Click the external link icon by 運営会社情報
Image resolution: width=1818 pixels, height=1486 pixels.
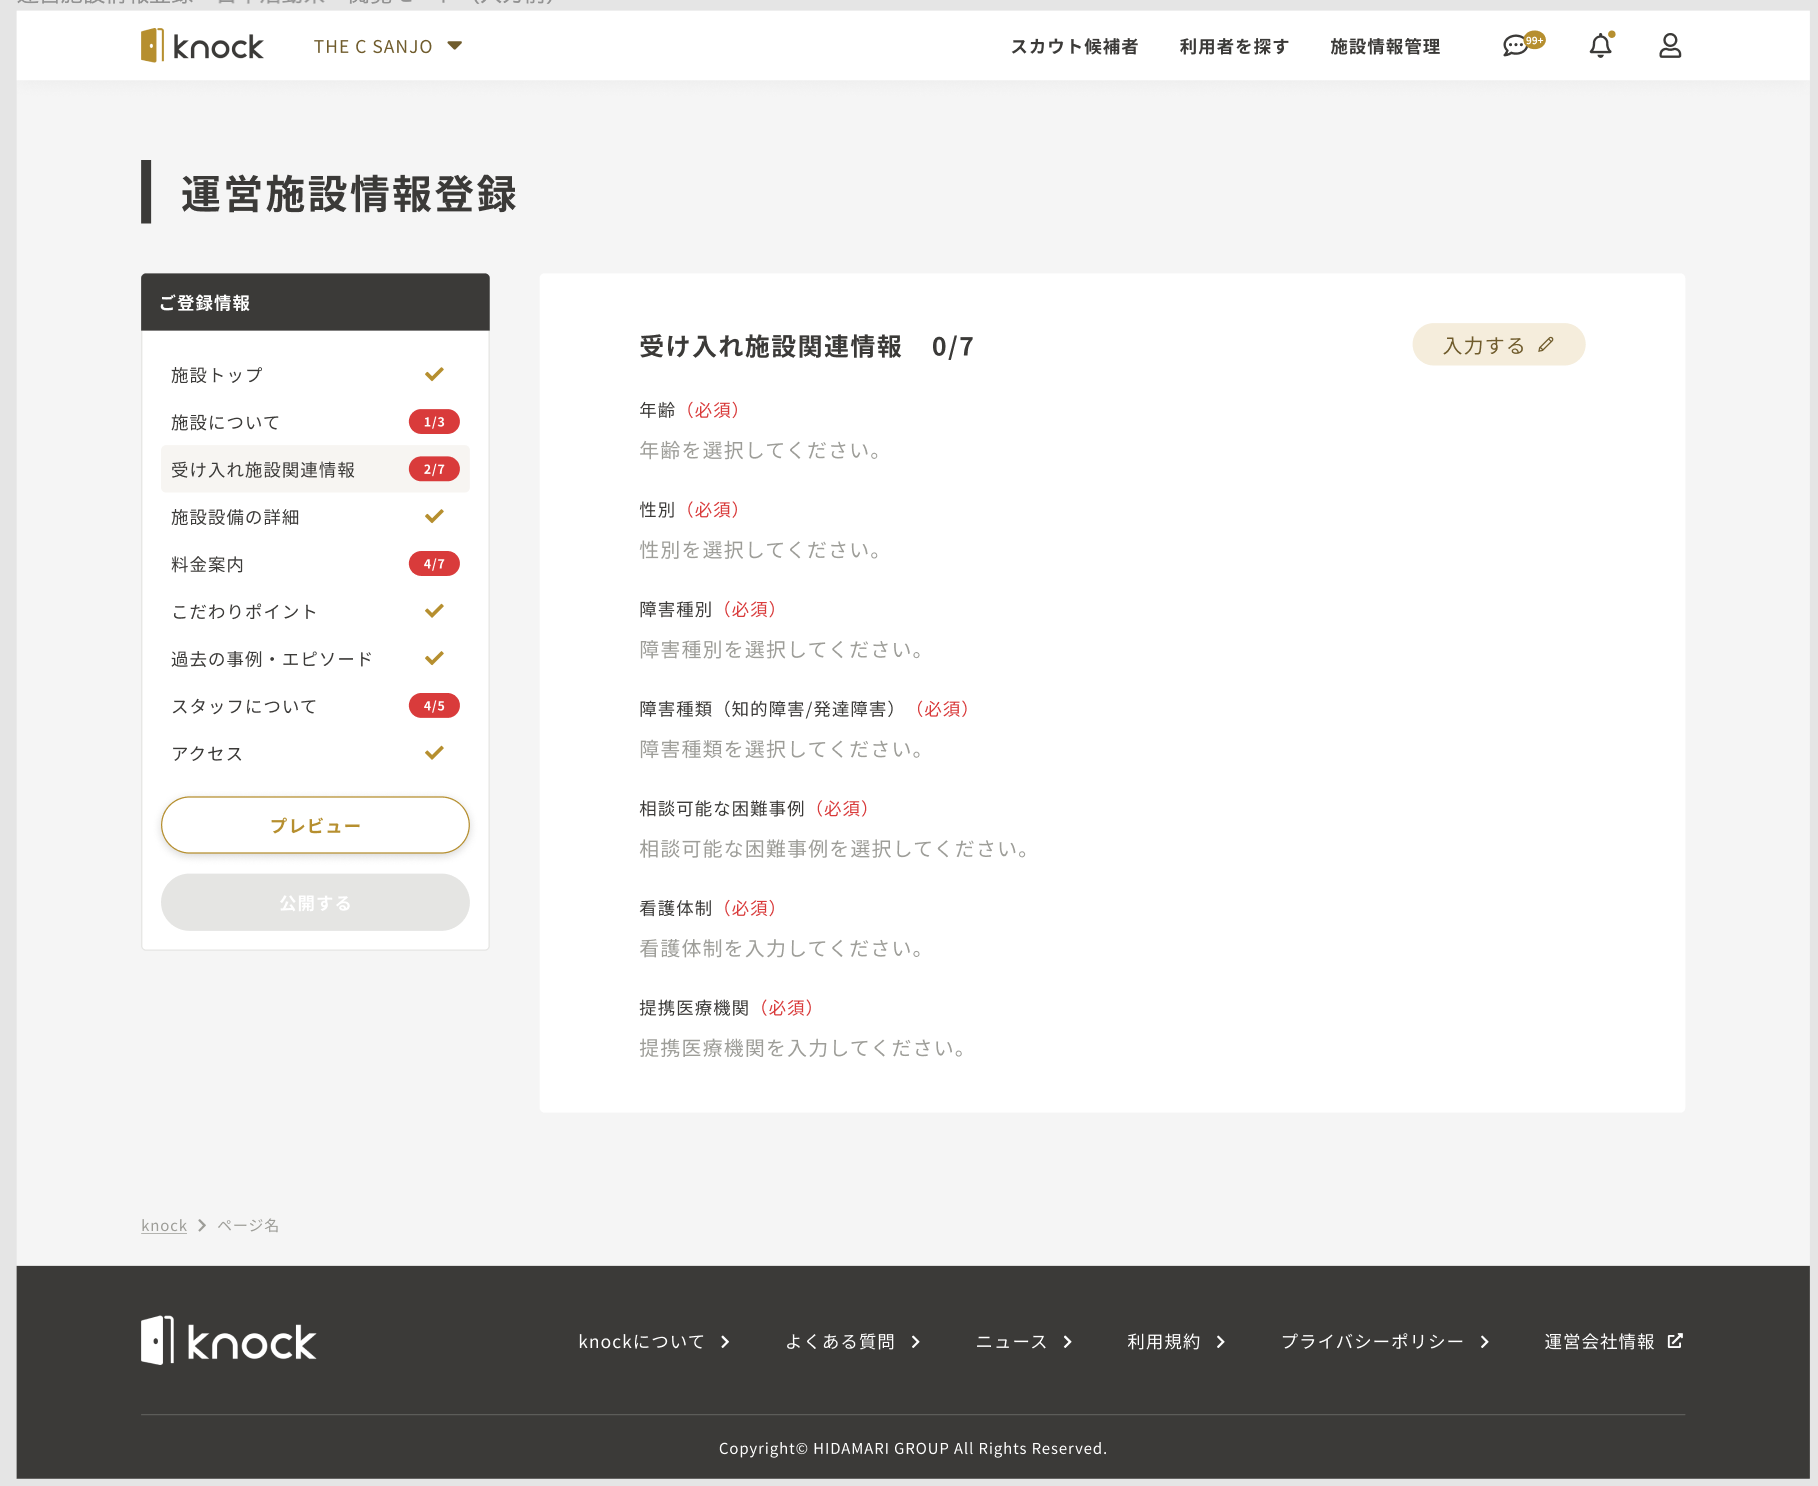click(1675, 1341)
